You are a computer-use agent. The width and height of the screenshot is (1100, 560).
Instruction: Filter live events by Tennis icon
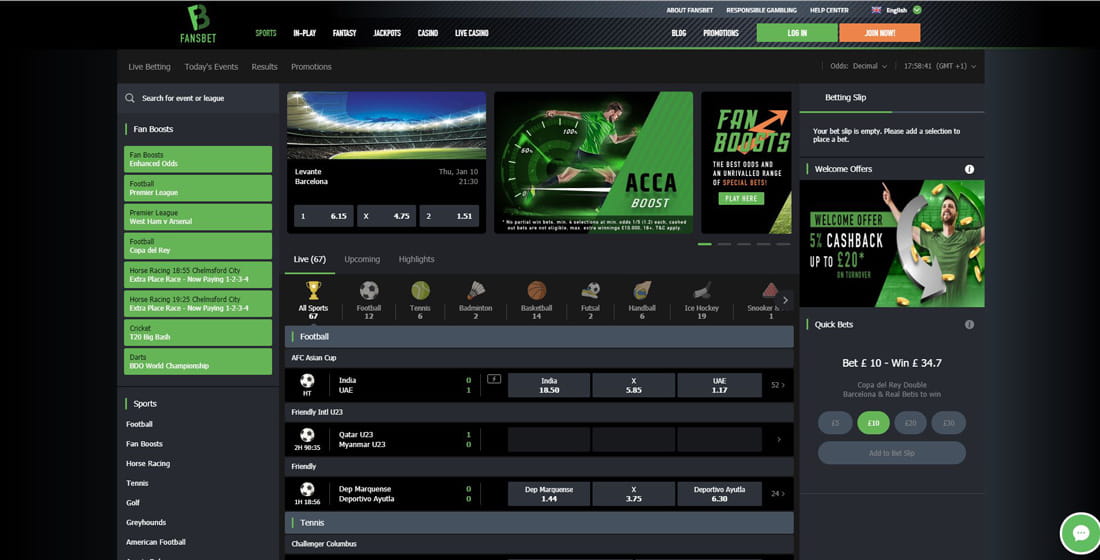420,291
